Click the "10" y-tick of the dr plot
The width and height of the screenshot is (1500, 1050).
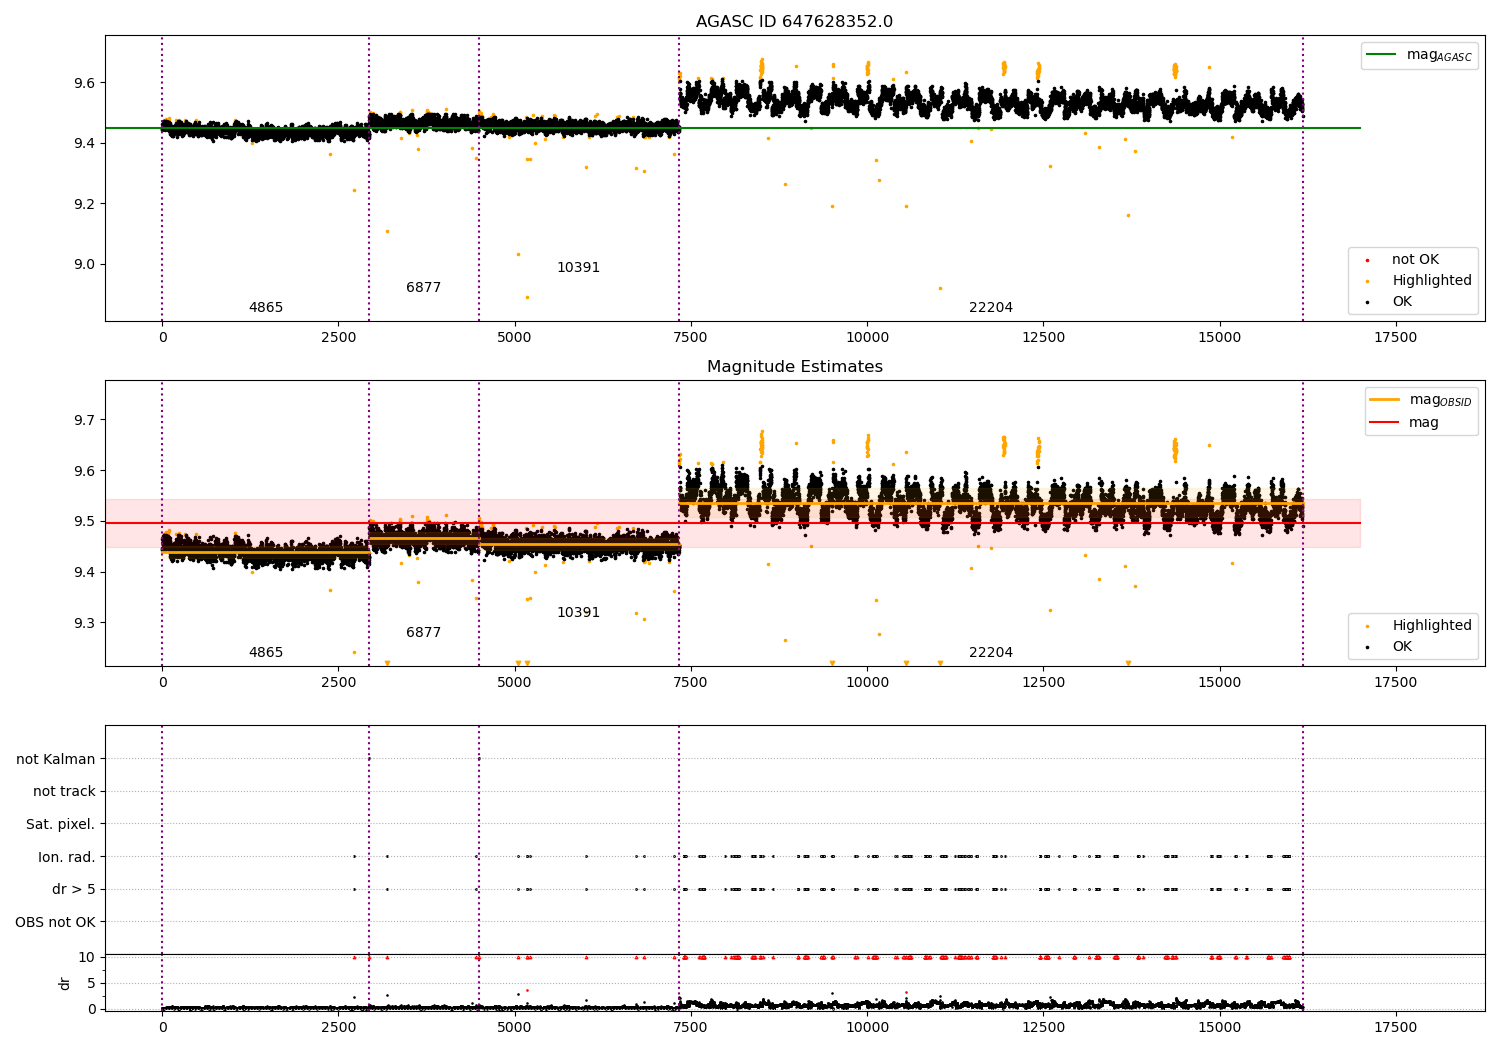pyautogui.click(x=88, y=957)
